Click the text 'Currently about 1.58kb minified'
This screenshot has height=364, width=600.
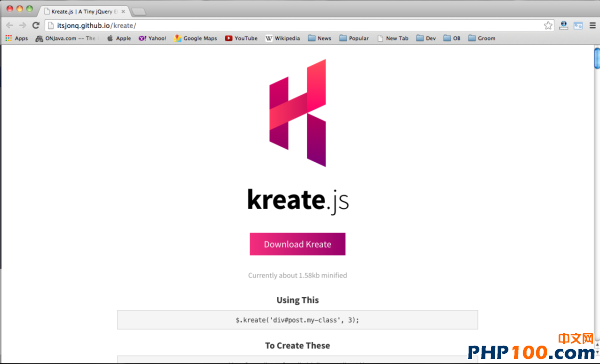tap(298, 275)
